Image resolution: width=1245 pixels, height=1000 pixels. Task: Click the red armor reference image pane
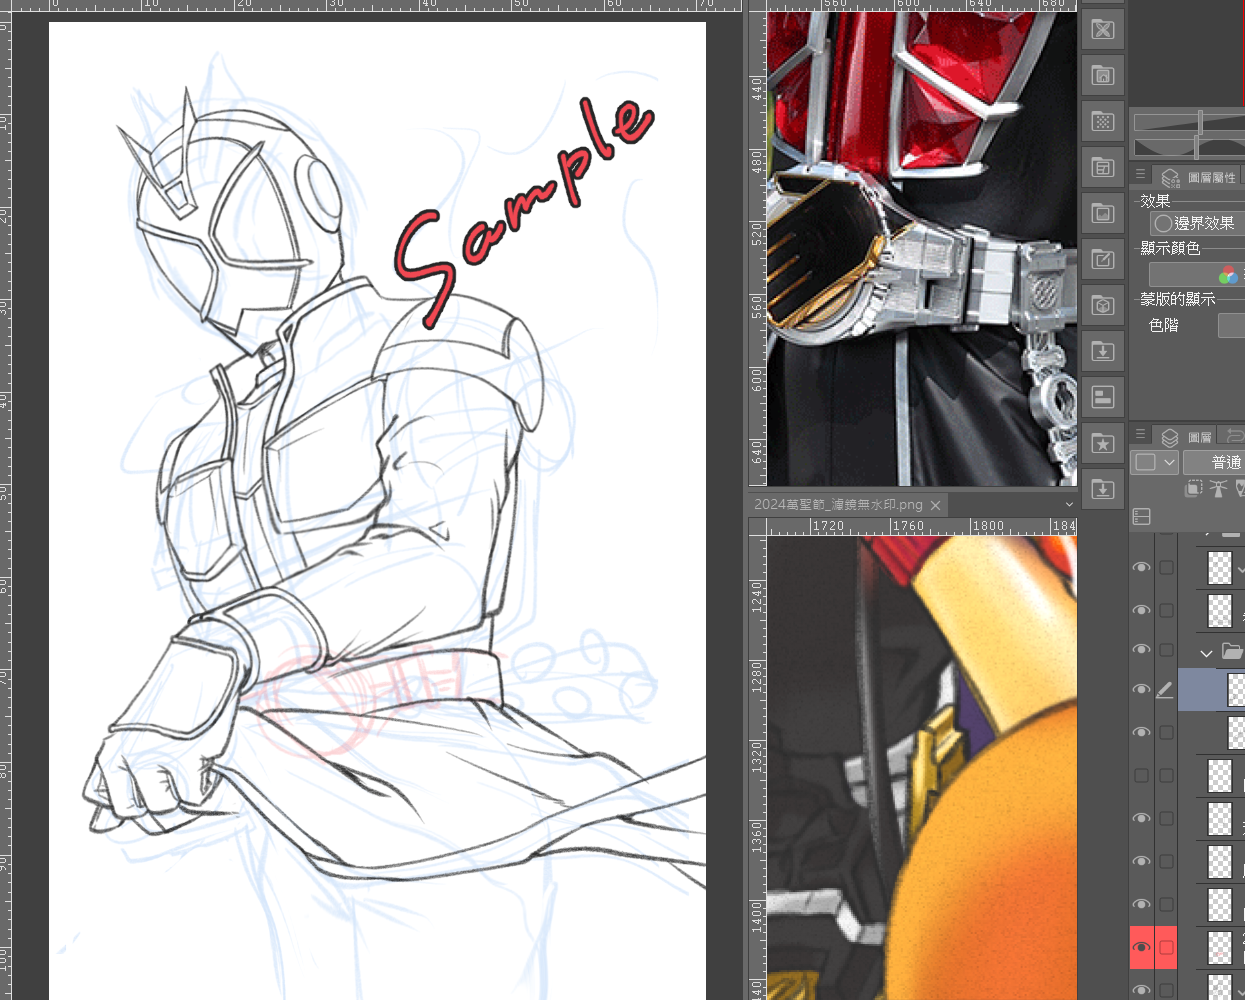[x=922, y=248]
